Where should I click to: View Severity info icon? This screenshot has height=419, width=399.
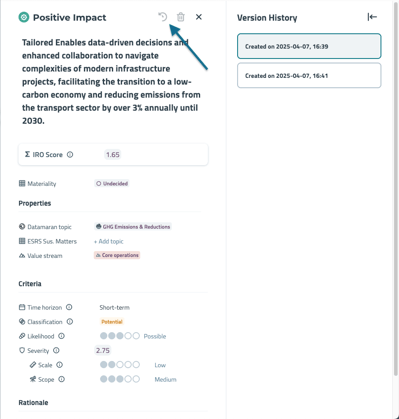point(56,350)
